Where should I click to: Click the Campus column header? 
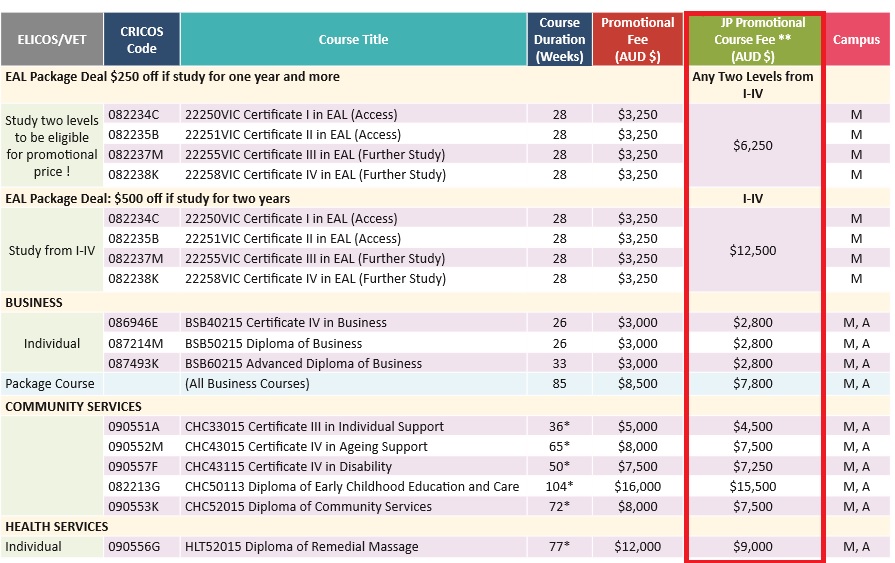click(x=856, y=39)
